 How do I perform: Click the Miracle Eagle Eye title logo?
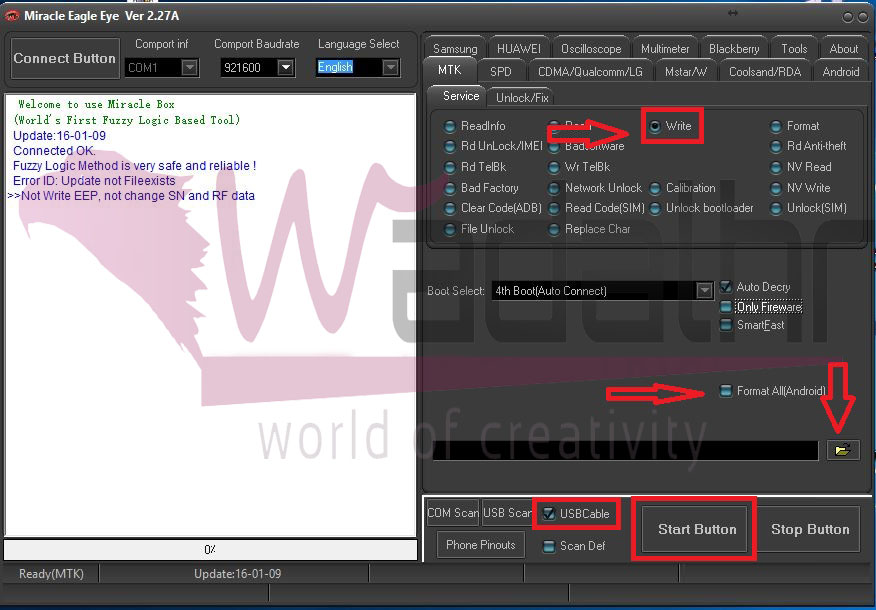tap(12, 16)
